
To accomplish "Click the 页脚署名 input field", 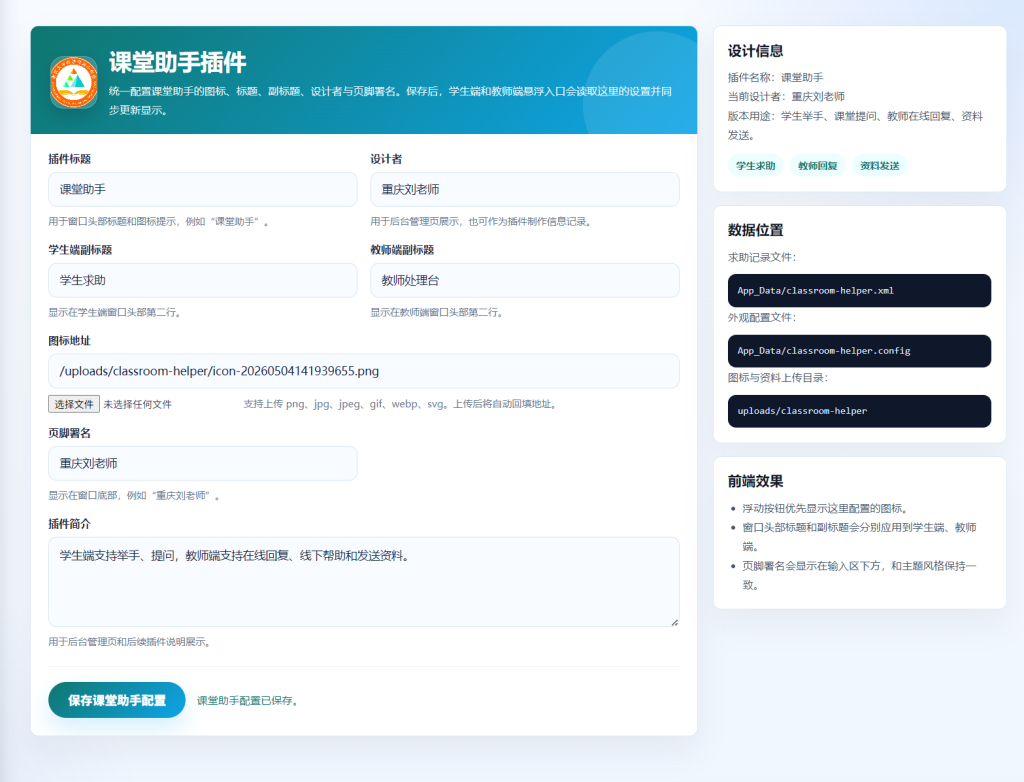I will pos(202,463).
